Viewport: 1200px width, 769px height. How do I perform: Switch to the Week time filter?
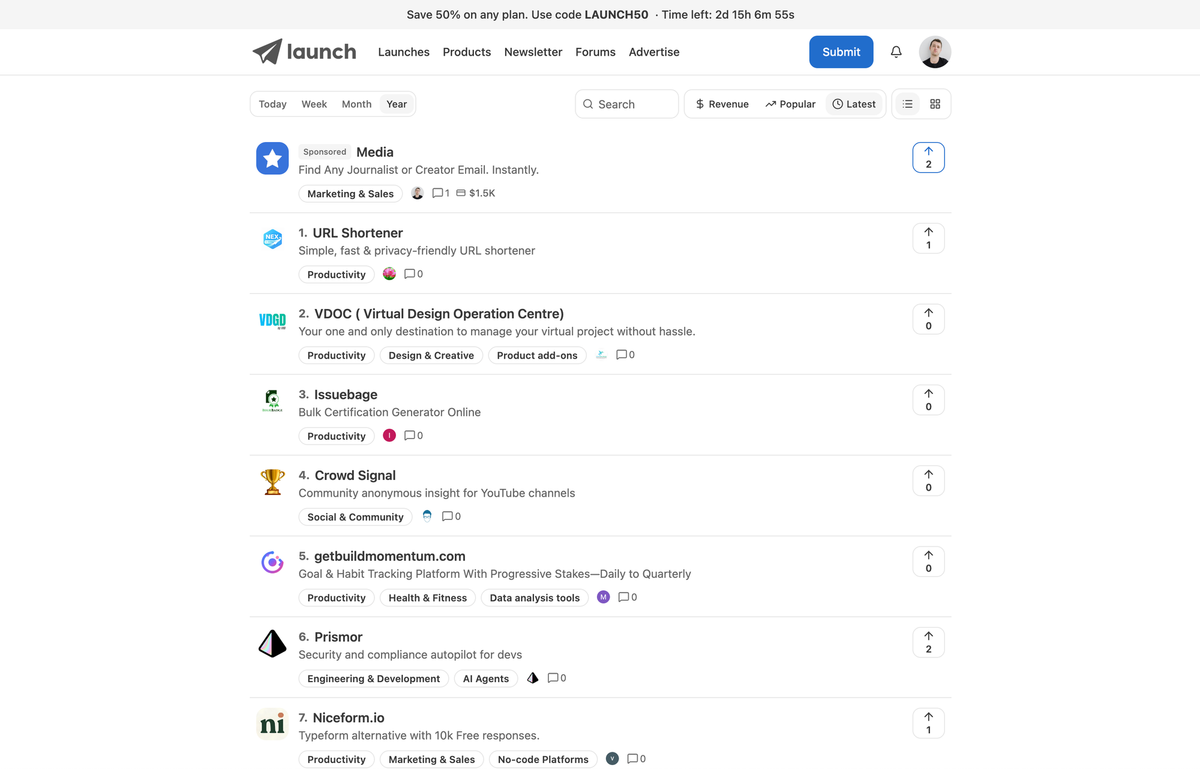[x=314, y=103]
